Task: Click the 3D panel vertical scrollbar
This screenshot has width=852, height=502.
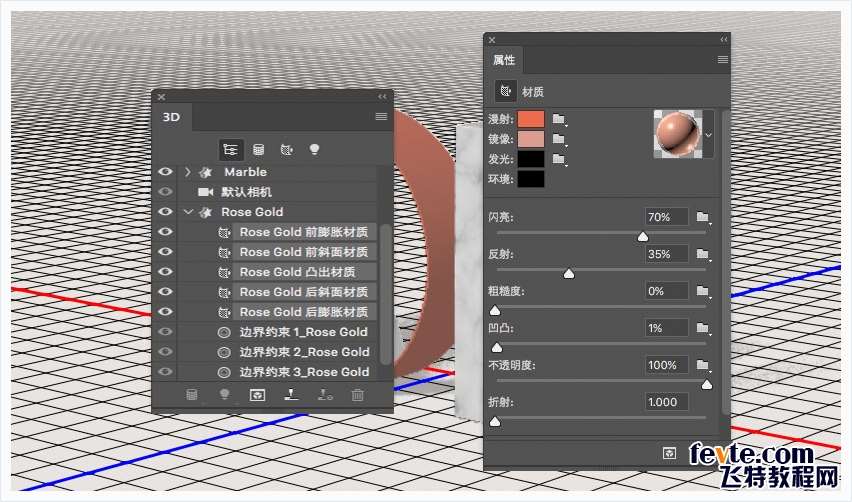Action: [385, 293]
